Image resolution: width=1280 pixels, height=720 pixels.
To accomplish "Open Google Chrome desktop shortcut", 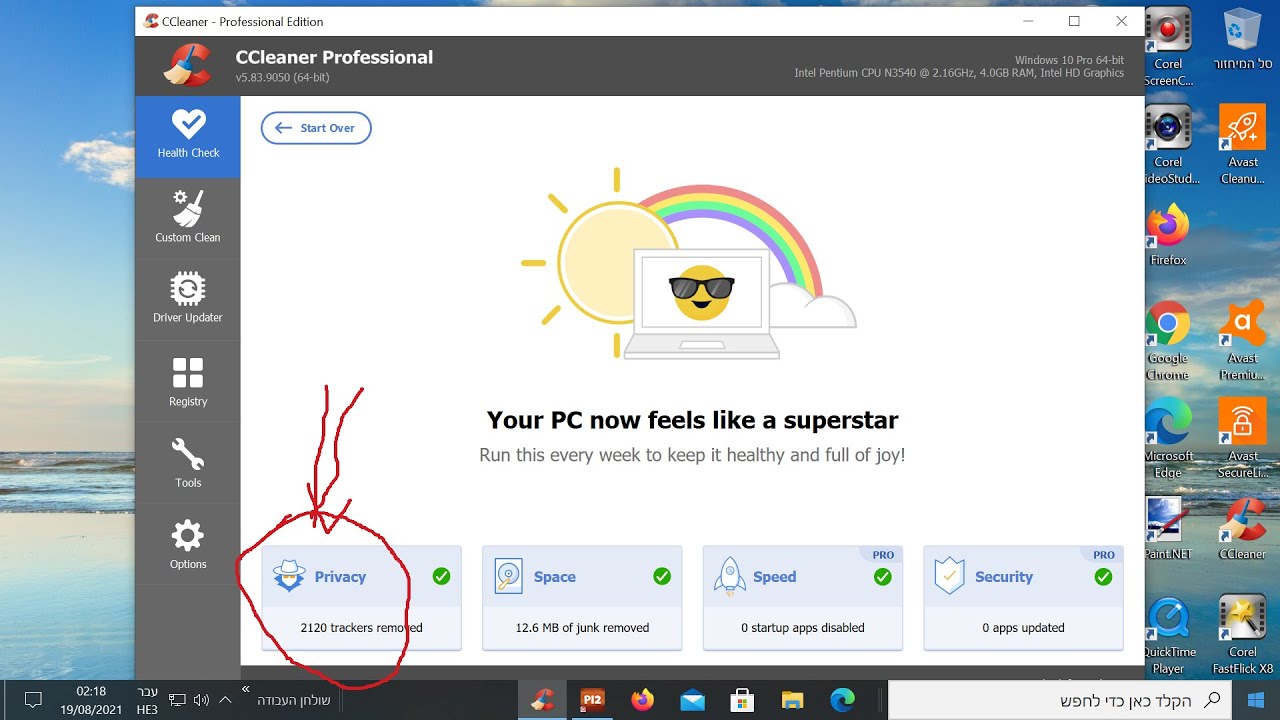I will coord(1168,342).
